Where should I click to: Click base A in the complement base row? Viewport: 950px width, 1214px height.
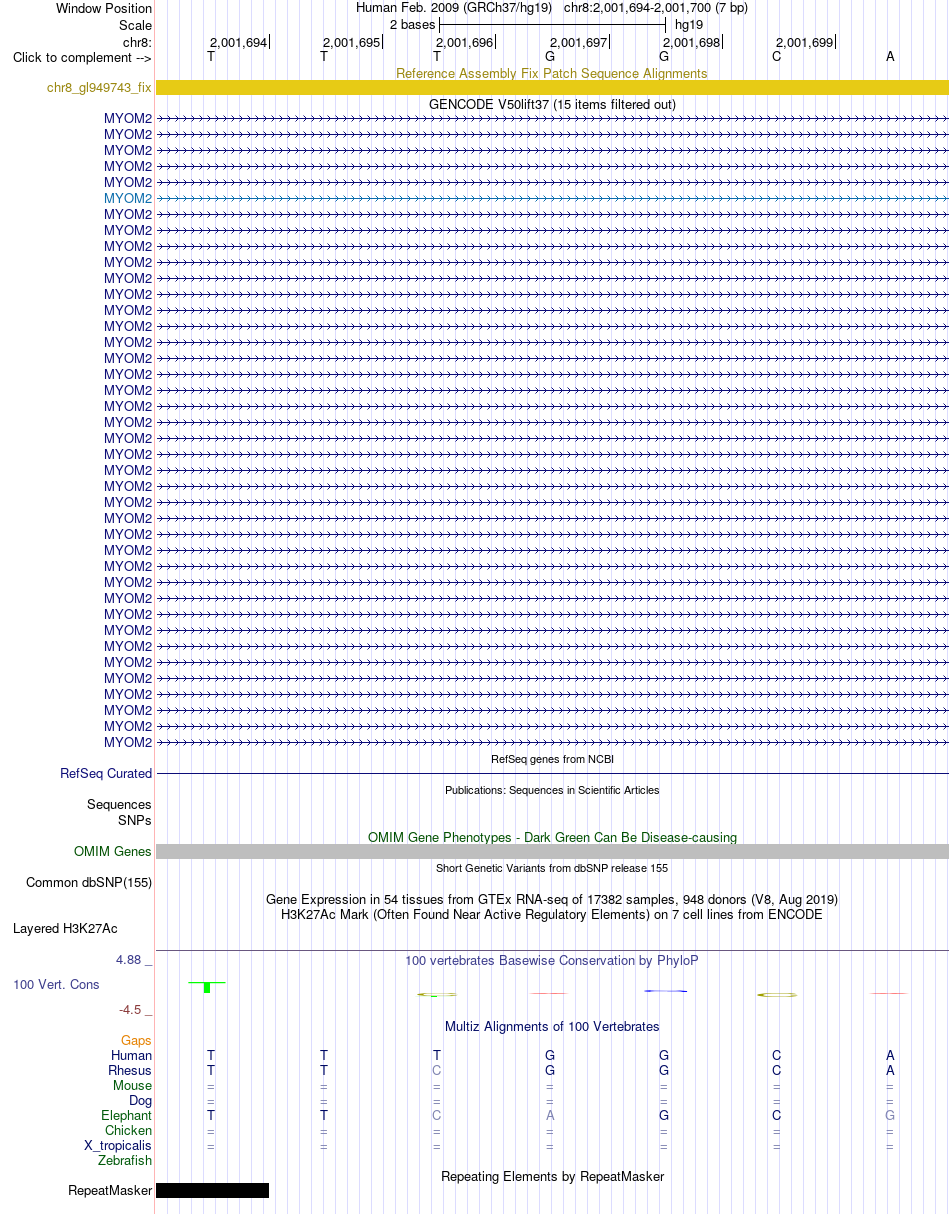tap(890, 57)
